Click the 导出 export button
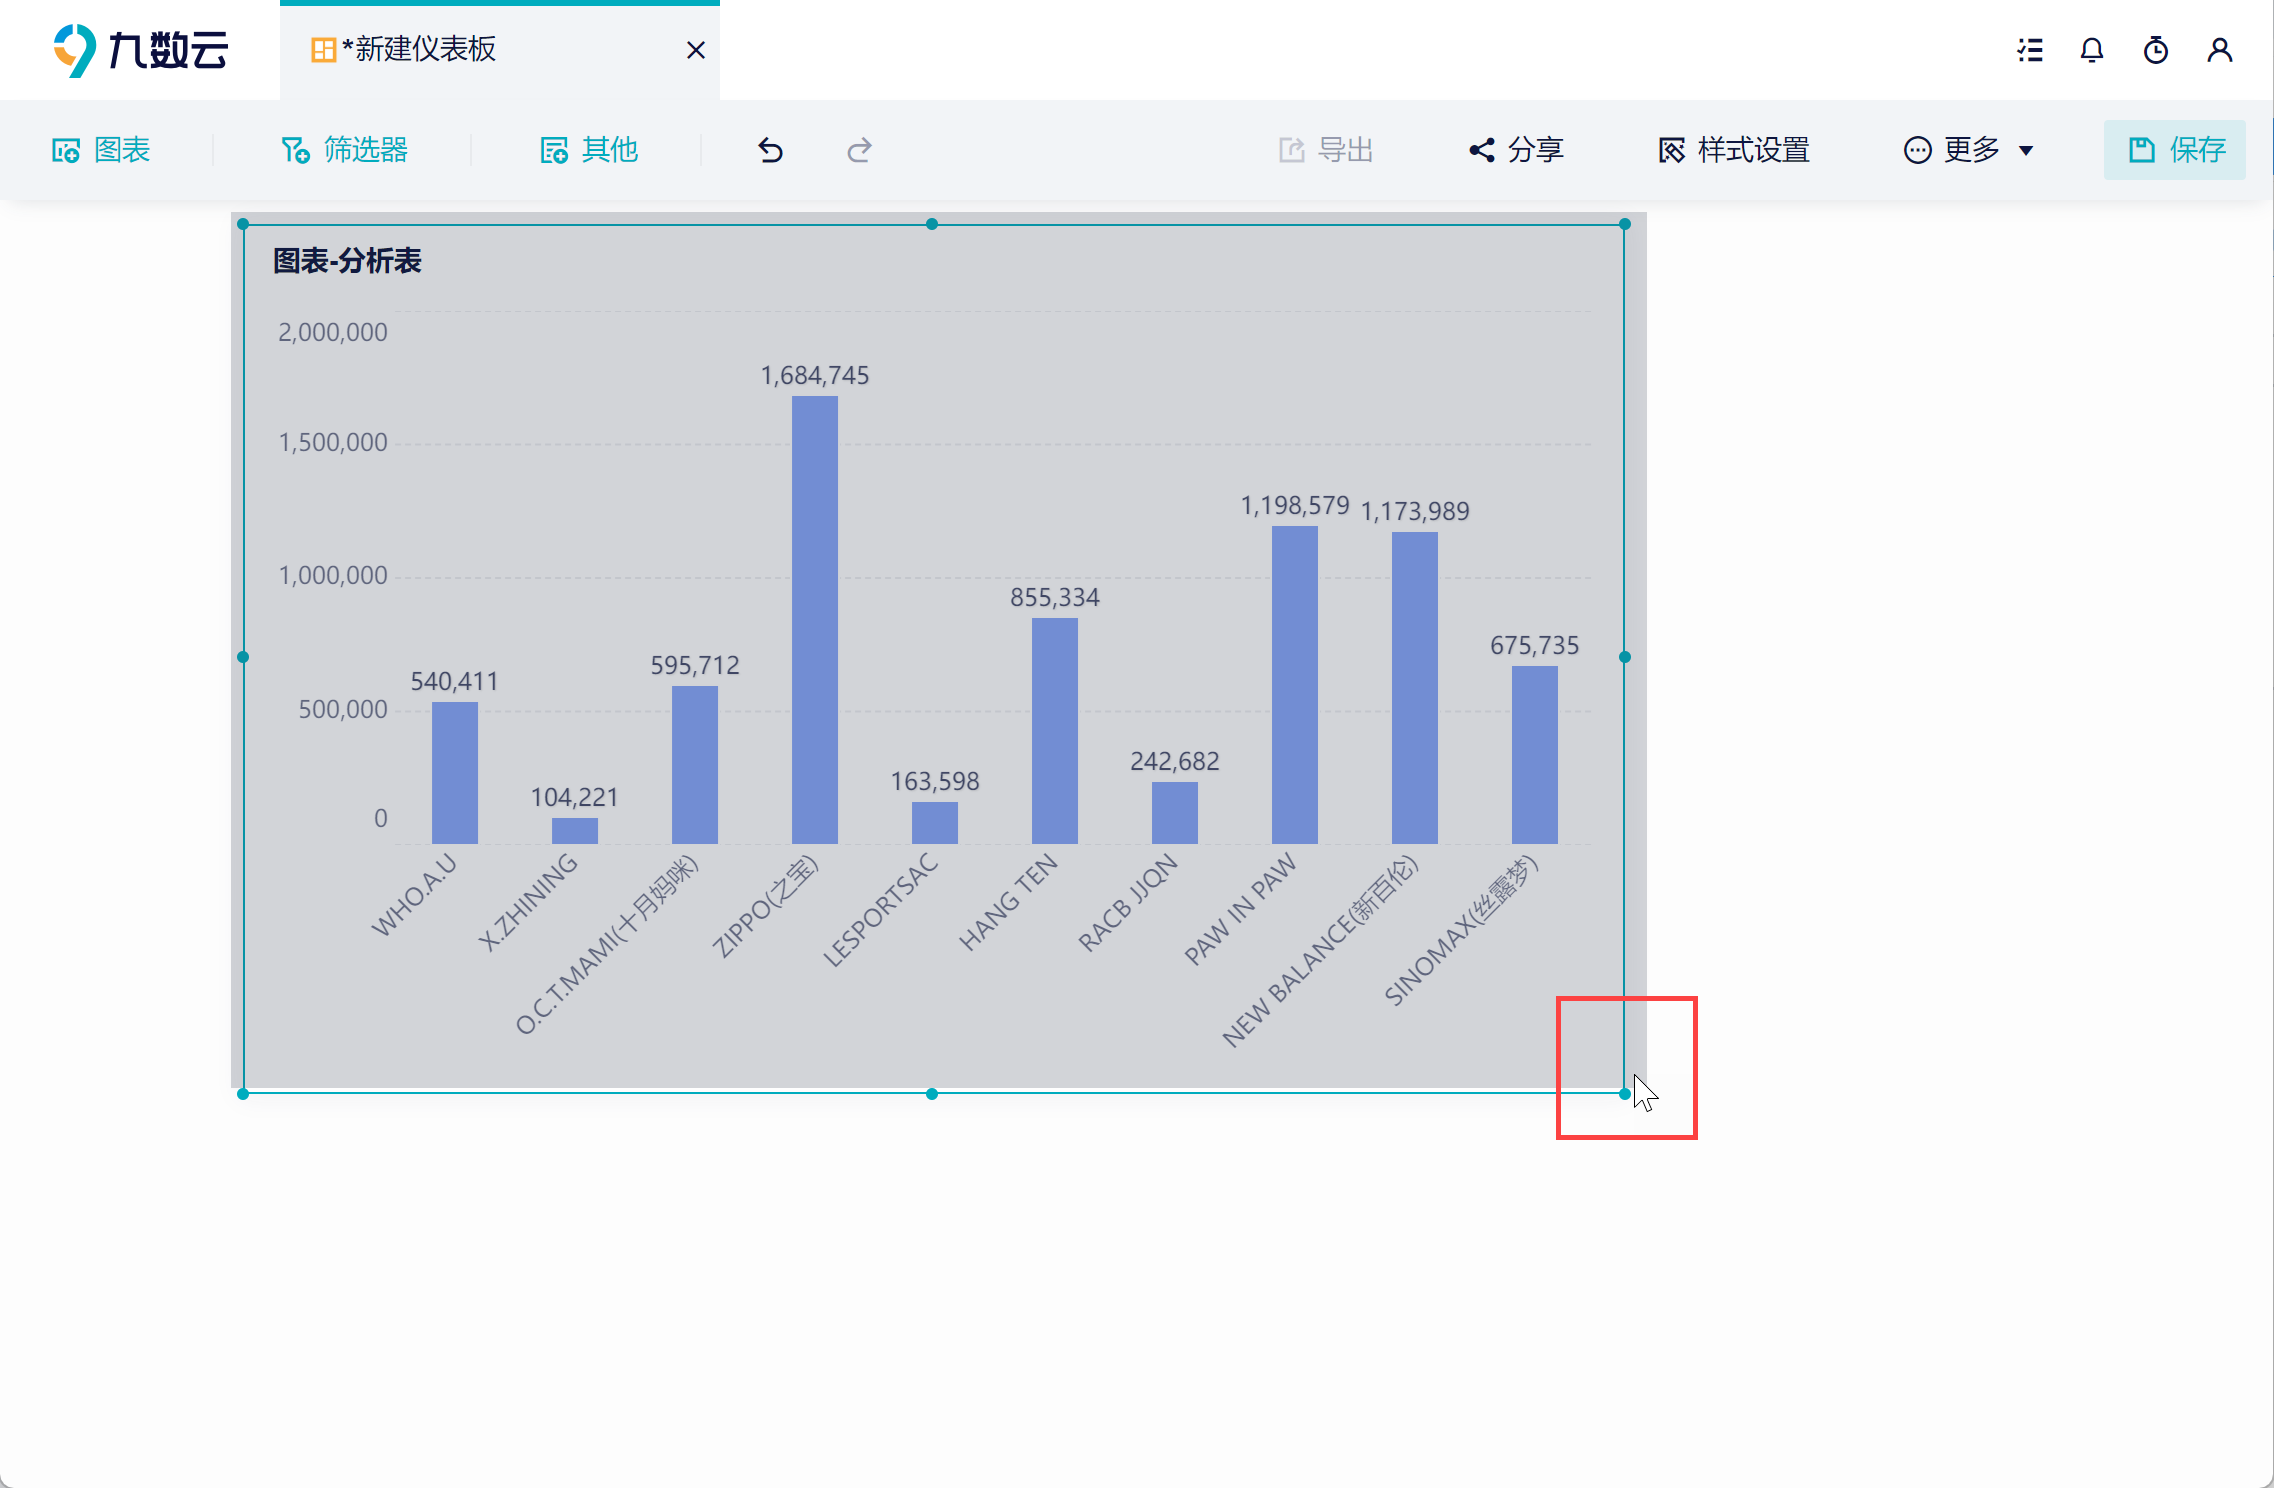 pos(1326,150)
